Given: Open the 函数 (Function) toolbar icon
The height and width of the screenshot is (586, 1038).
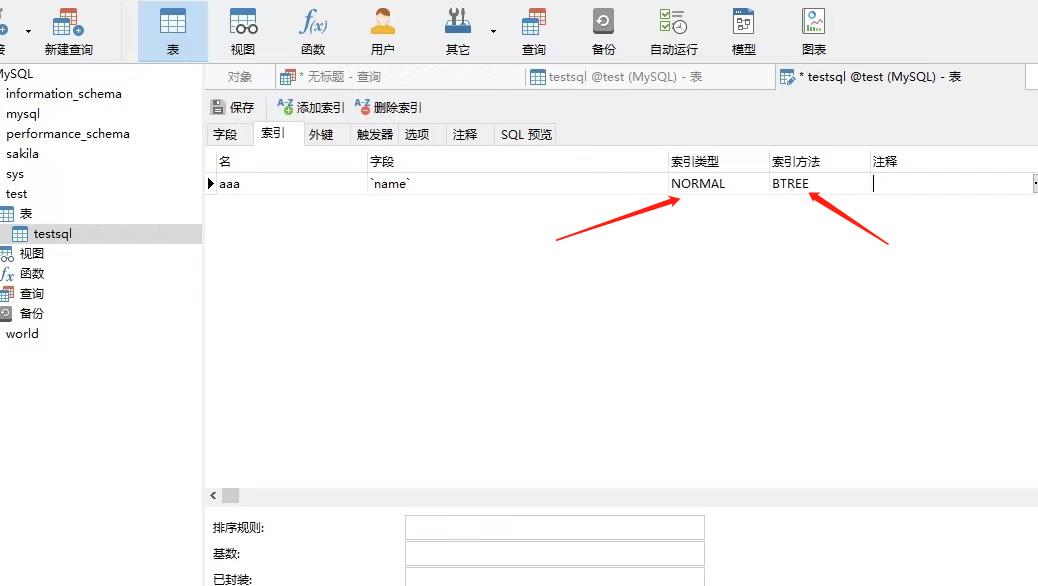Looking at the screenshot, I should coord(313,30).
